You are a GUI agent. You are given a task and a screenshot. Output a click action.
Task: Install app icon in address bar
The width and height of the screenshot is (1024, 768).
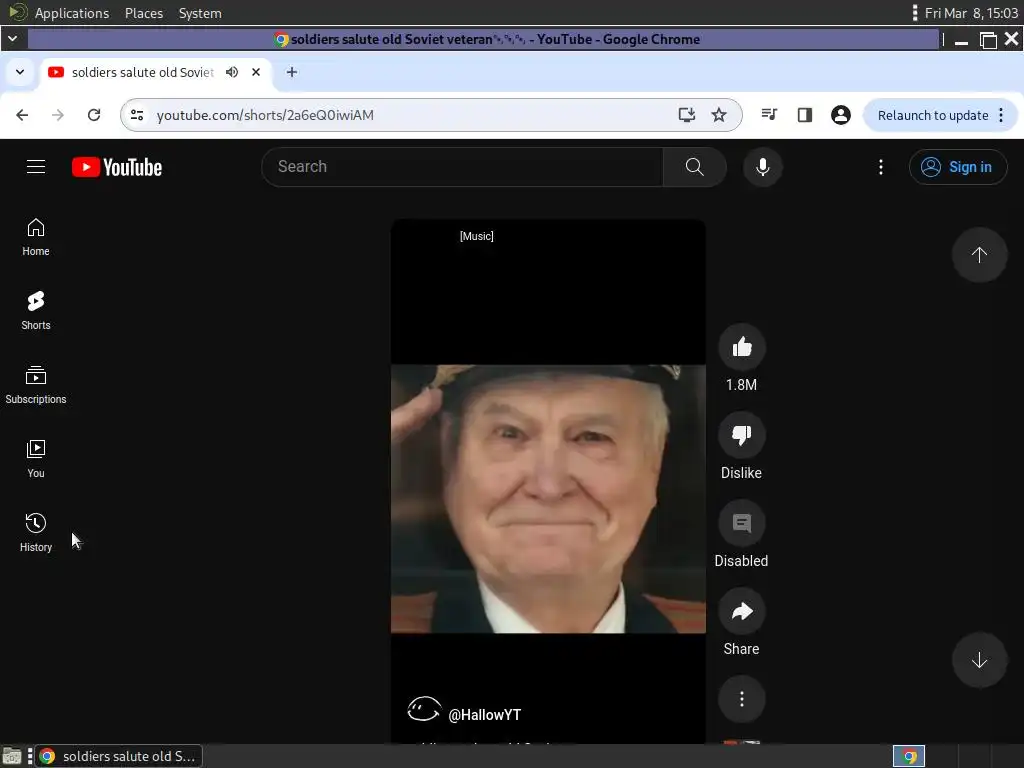coord(686,115)
